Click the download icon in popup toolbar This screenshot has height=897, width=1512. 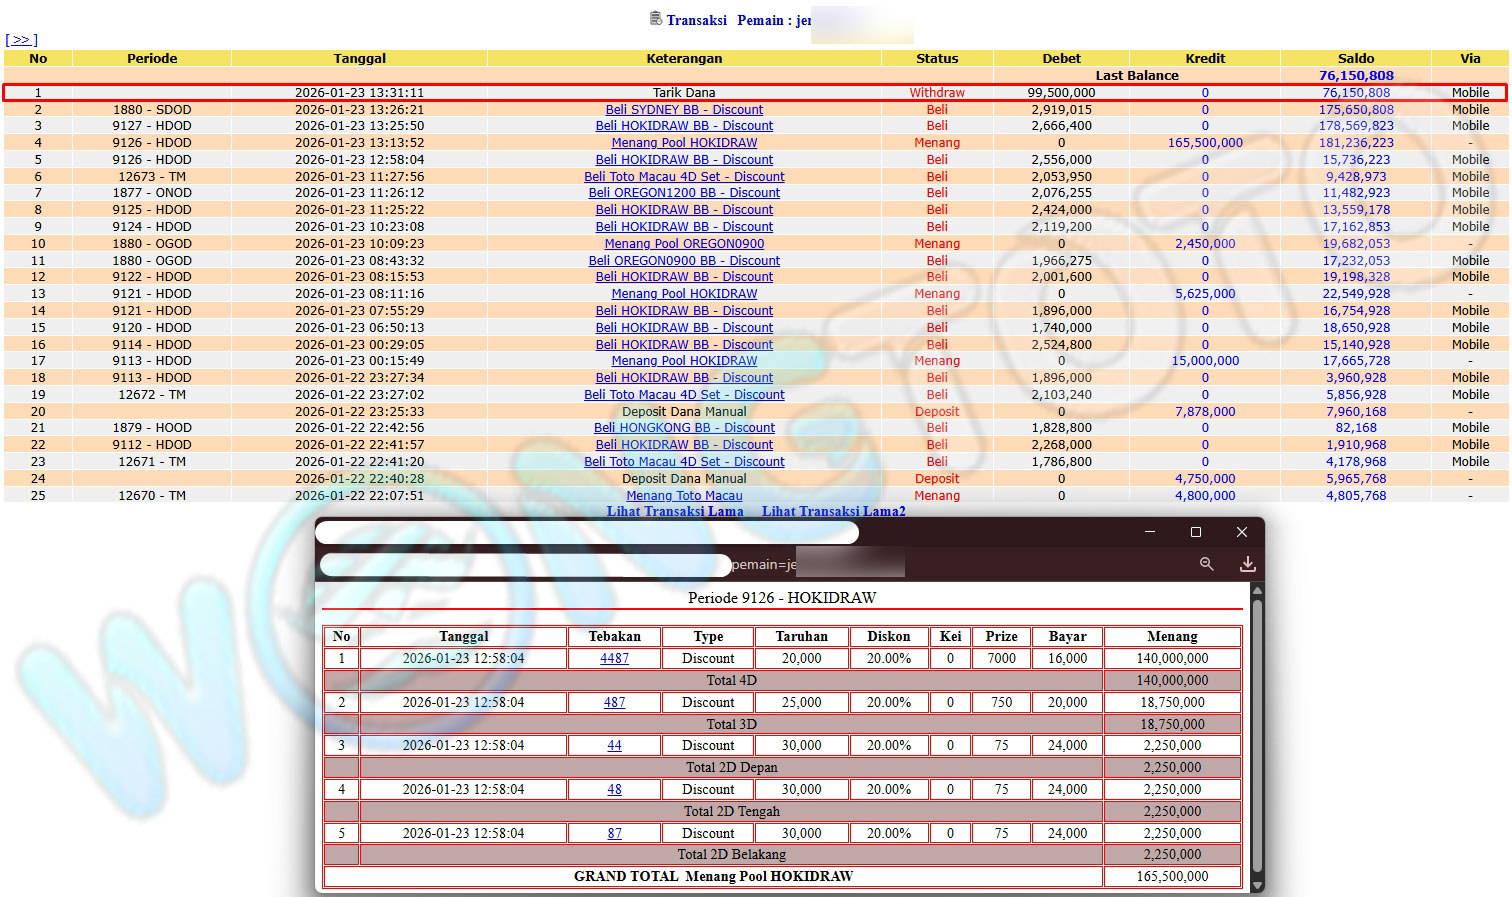click(x=1247, y=564)
